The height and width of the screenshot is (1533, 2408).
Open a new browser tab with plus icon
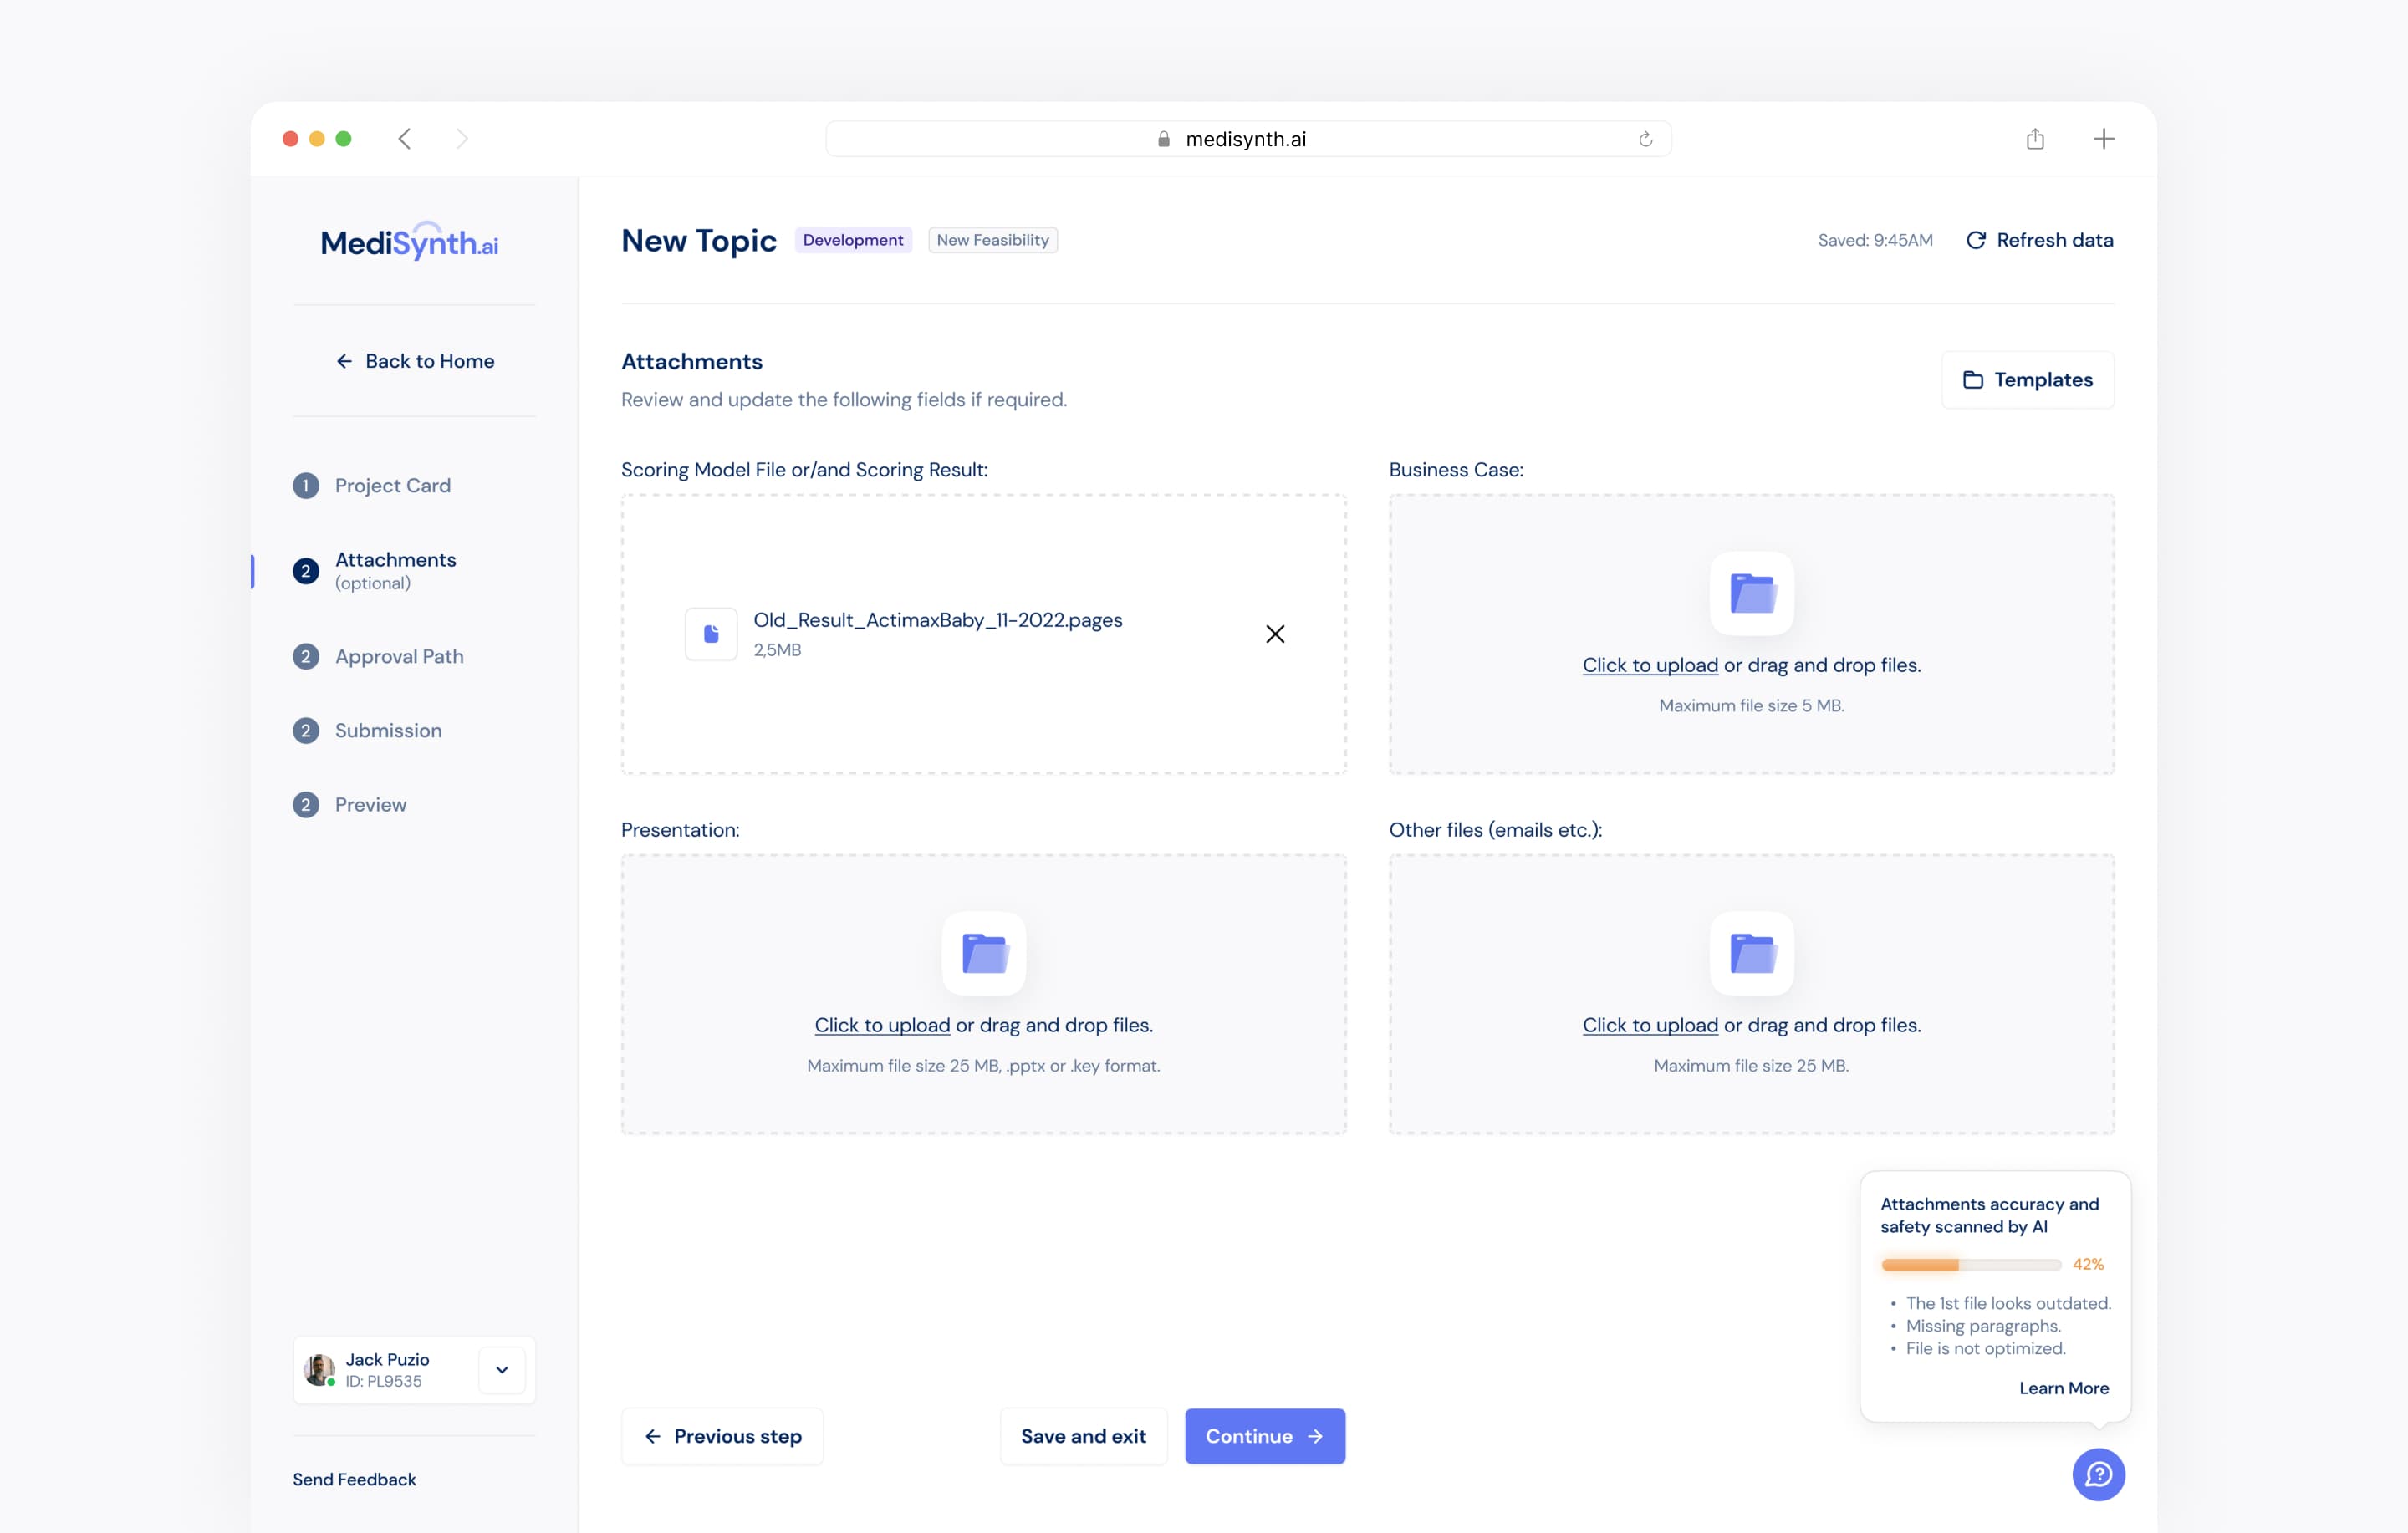[x=2103, y=139]
